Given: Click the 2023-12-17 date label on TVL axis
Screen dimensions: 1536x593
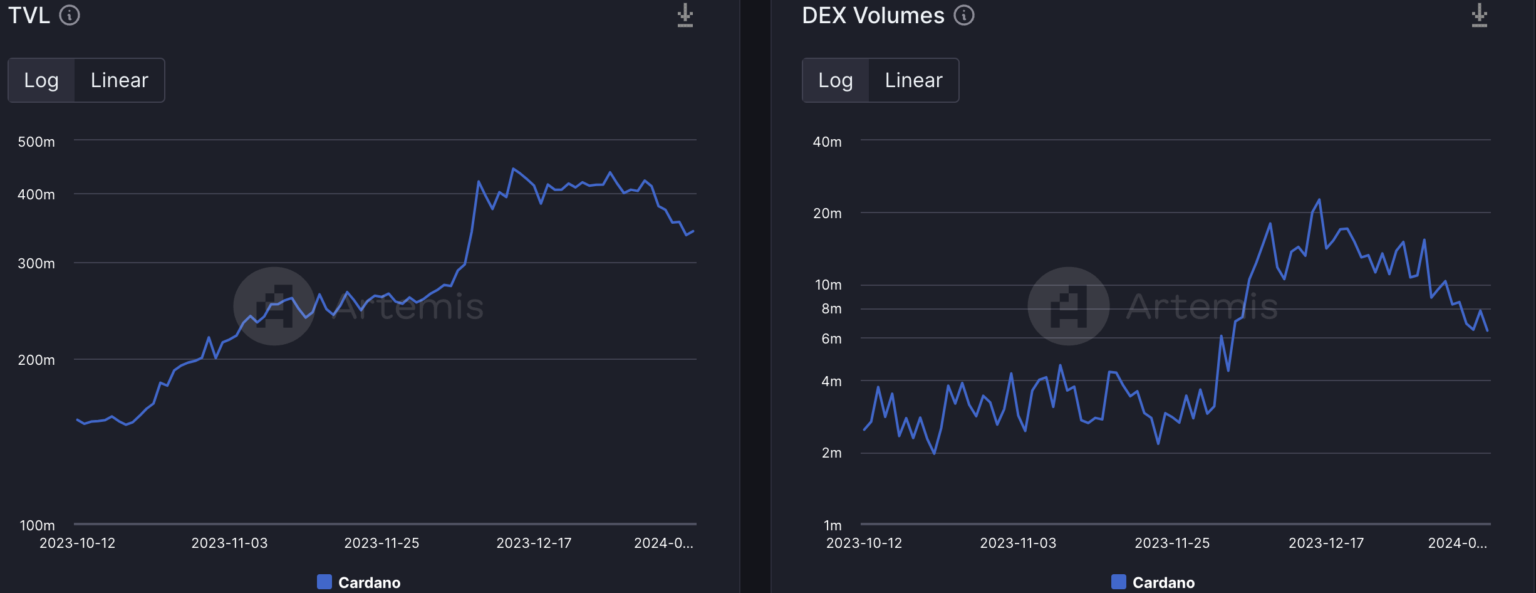Looking at the screenshot, I should point(534,543).
